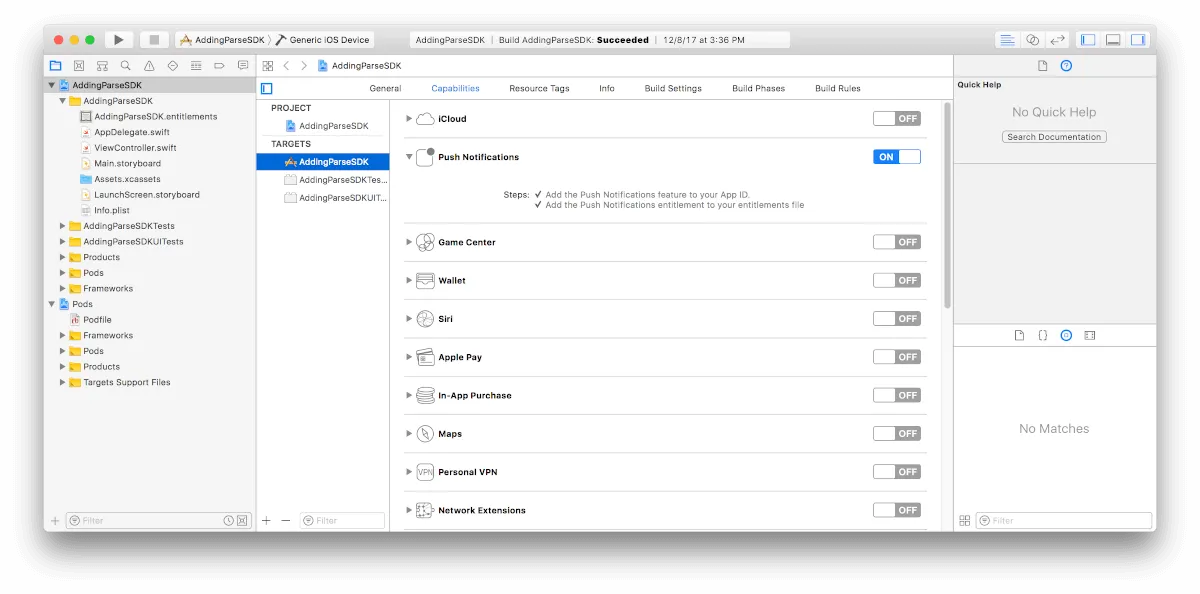Image resolution: width=1200 pixels, height=594 pixels.
Task: Turn on Personal VPN
Action: click(x=897, y=472)
